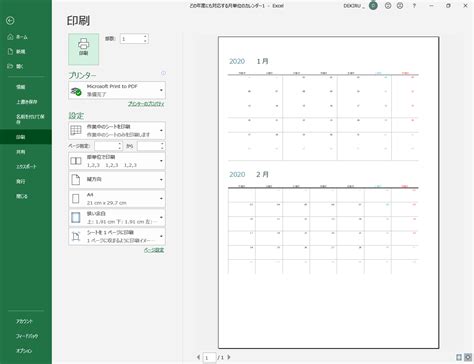The image size is (474, 364).
Task: Click 上書き保存 (Save) in the sidebar
Action: pos(26,102)
